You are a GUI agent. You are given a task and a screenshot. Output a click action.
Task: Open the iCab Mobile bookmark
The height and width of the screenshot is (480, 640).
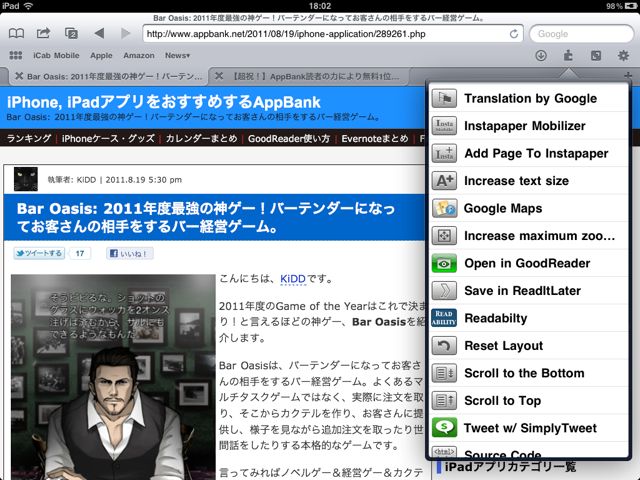56,55
